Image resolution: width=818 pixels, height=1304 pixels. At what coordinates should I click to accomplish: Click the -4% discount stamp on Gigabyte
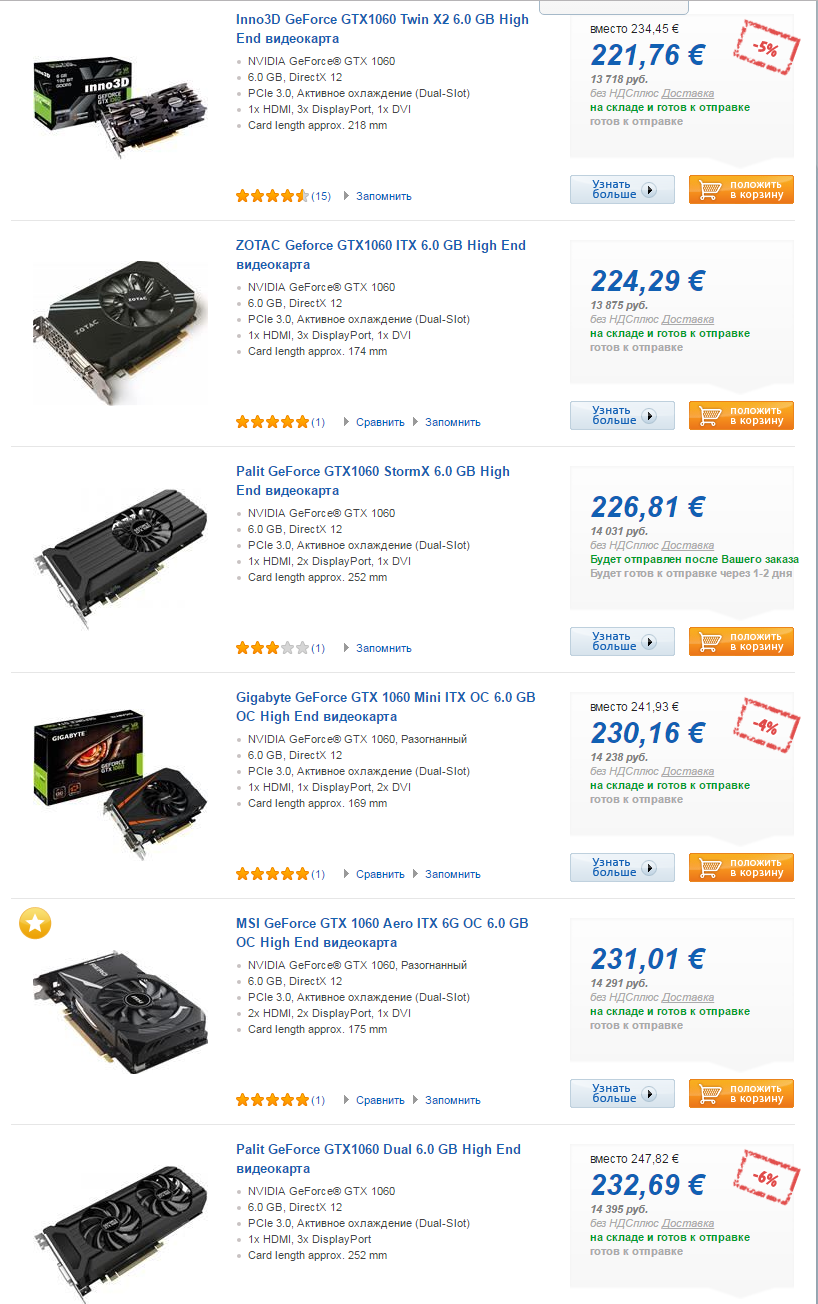tap(765, 726)
